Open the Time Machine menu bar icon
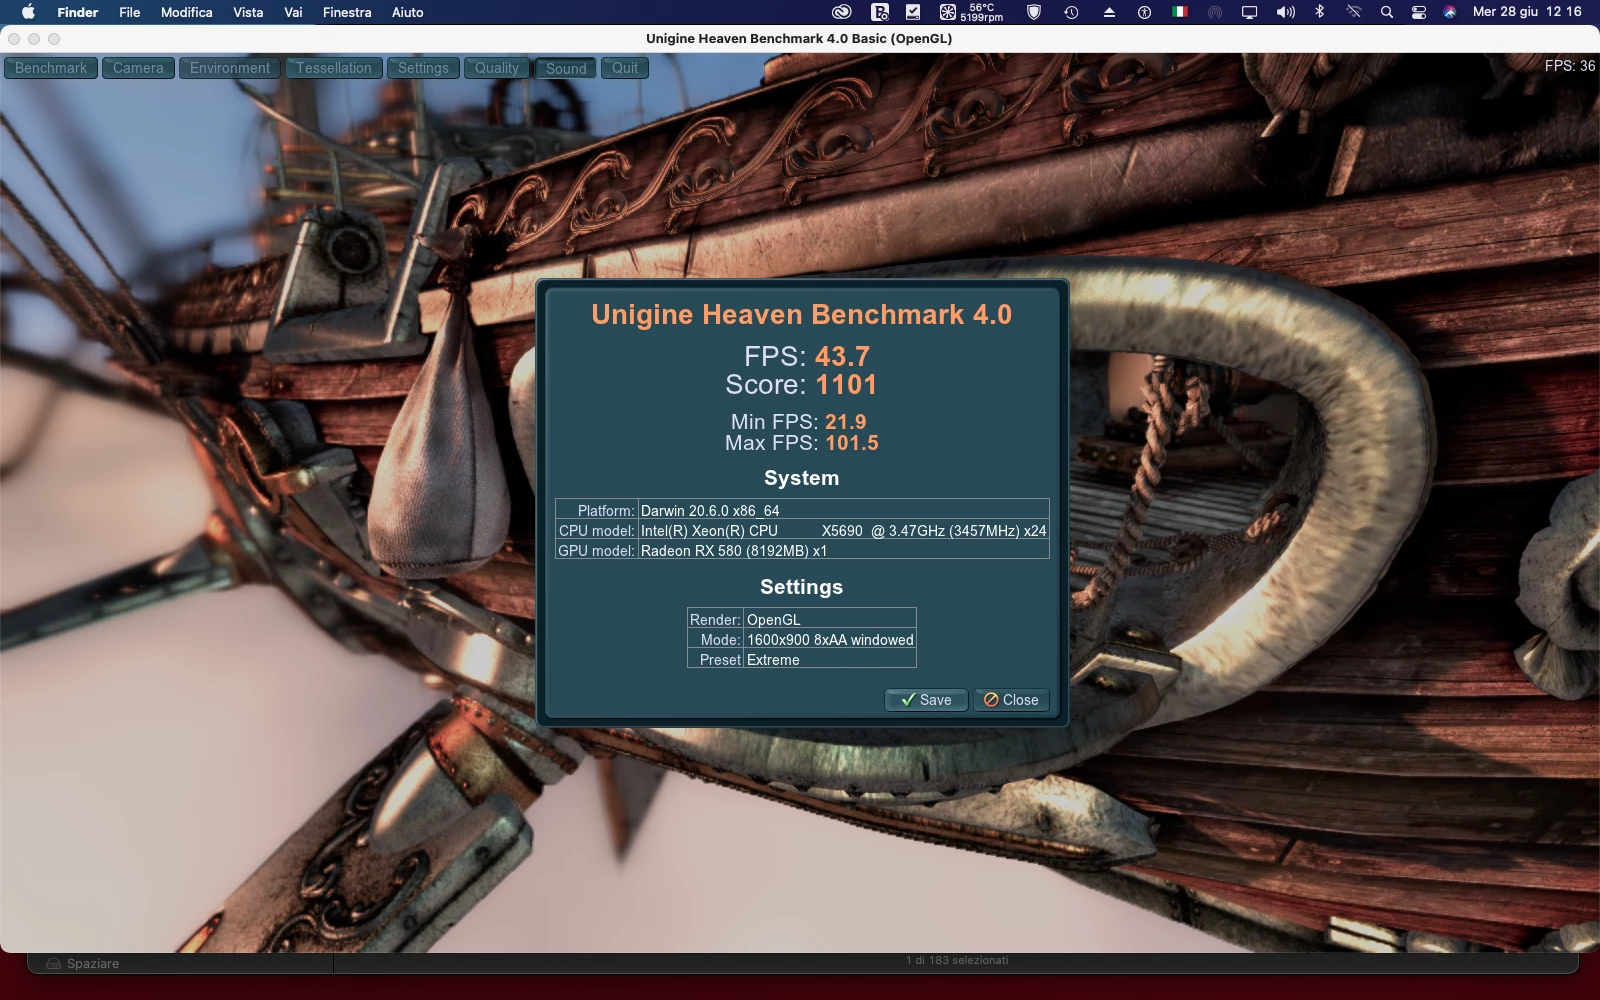The width and height of the screenshot is (1600, 1000). point(1071,12)
